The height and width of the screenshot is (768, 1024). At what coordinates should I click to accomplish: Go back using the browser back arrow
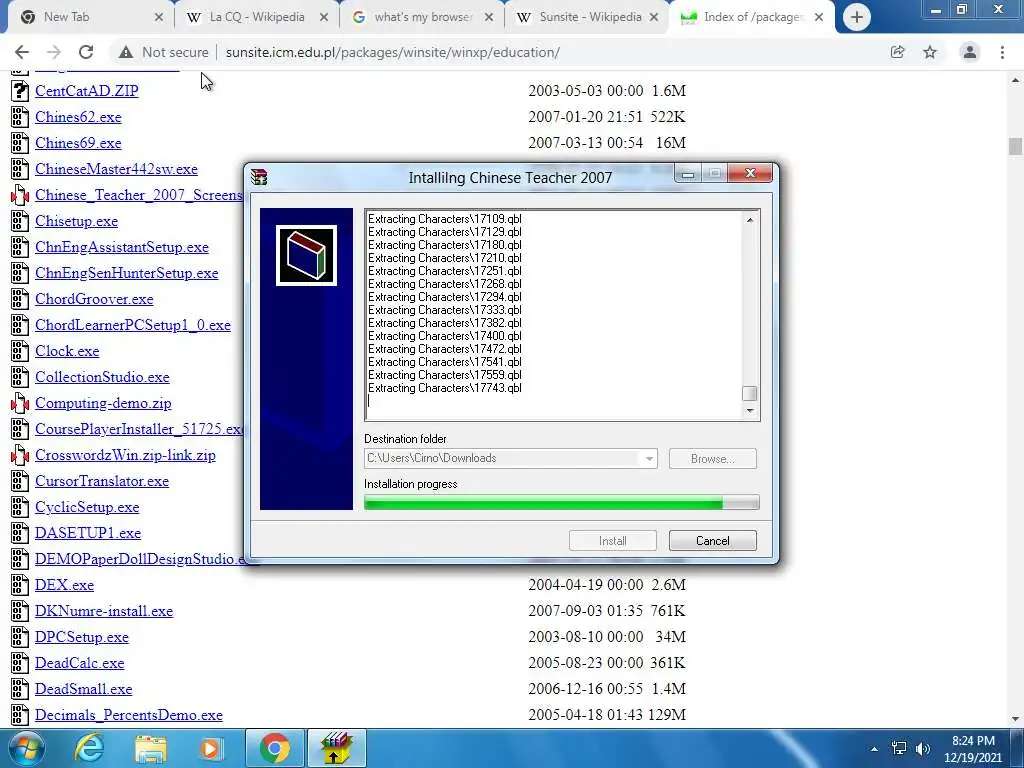tap(22, 52)
